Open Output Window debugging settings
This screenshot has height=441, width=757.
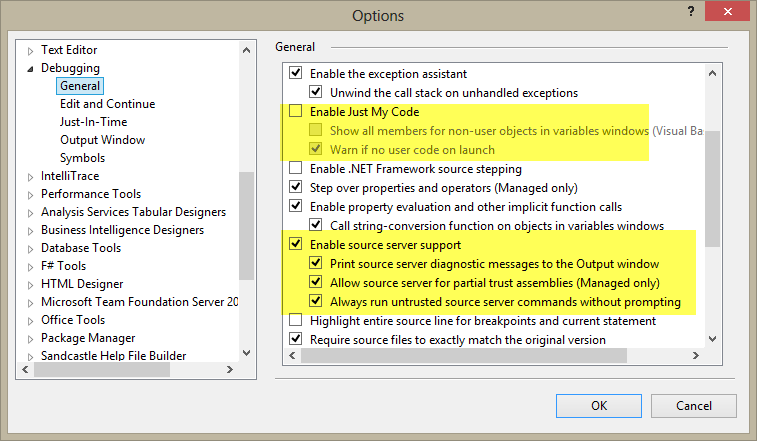point(102,140)
